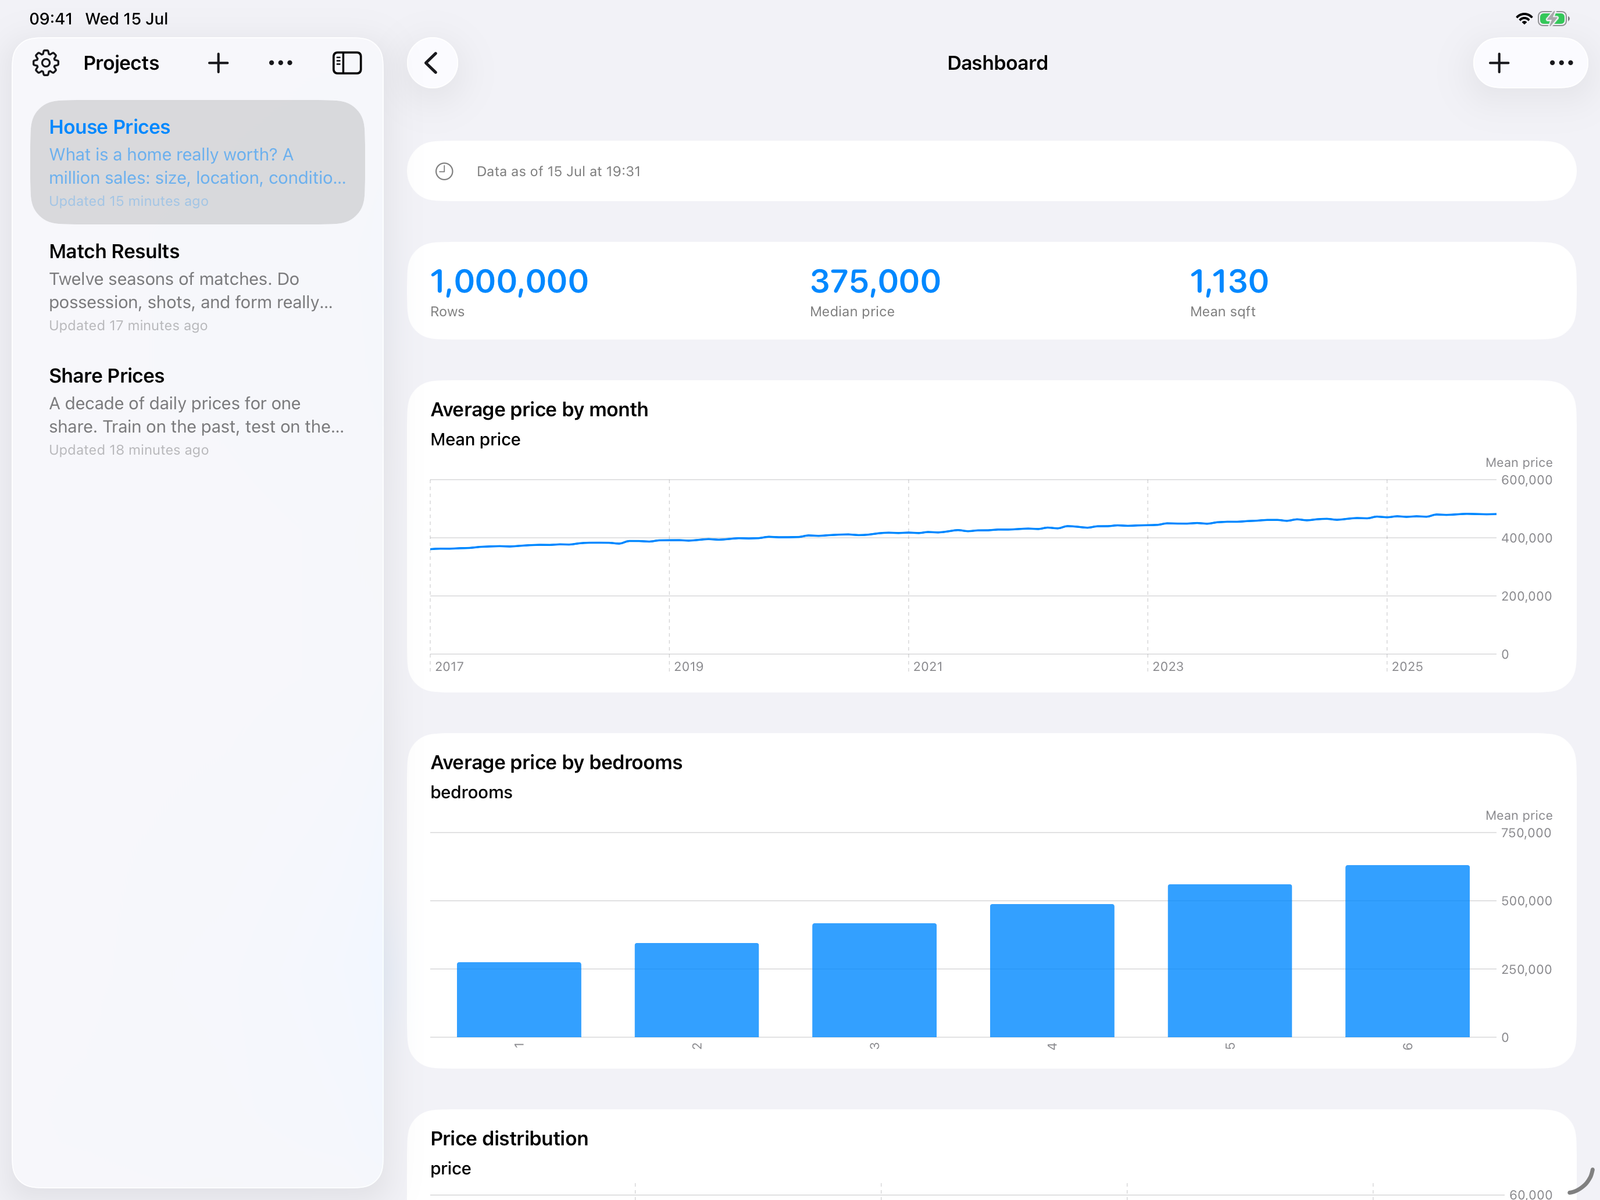Click 'Updated 17 minutes ago' under Match Results

[x=128, y=325]
